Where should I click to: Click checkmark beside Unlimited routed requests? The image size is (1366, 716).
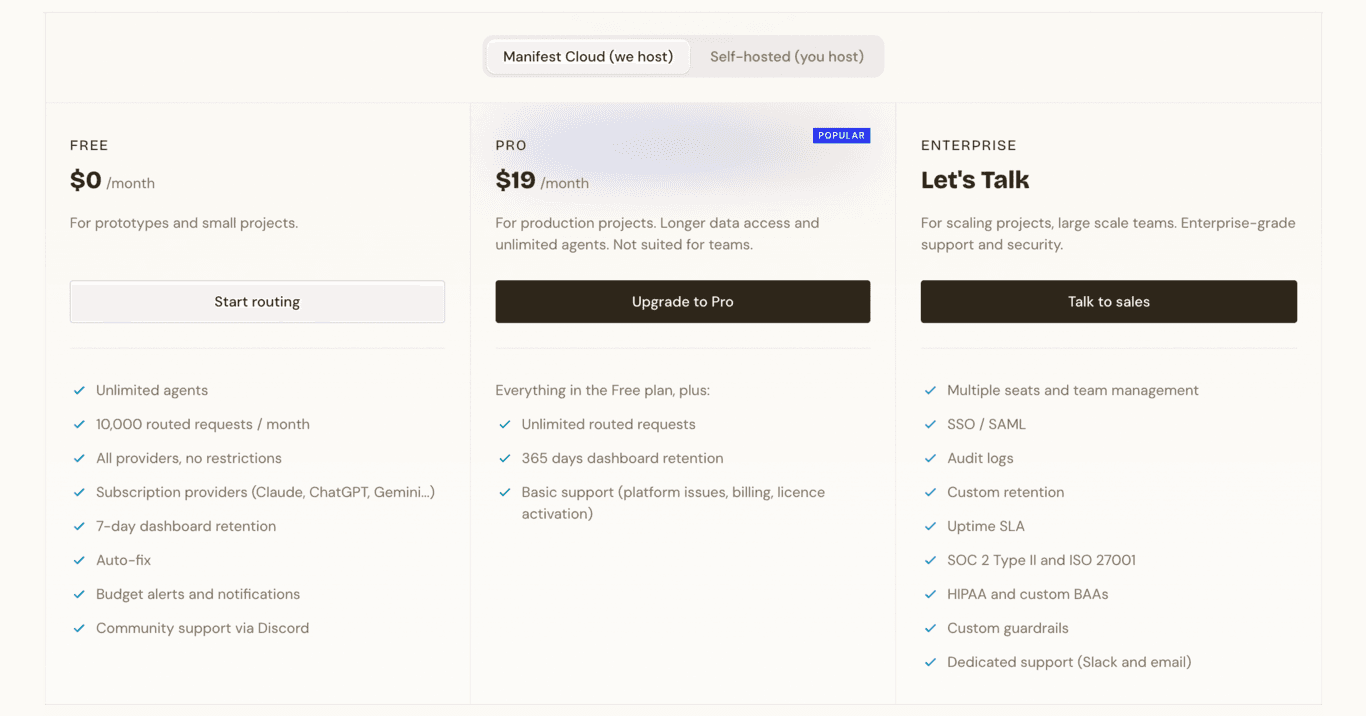click(505, 425)
